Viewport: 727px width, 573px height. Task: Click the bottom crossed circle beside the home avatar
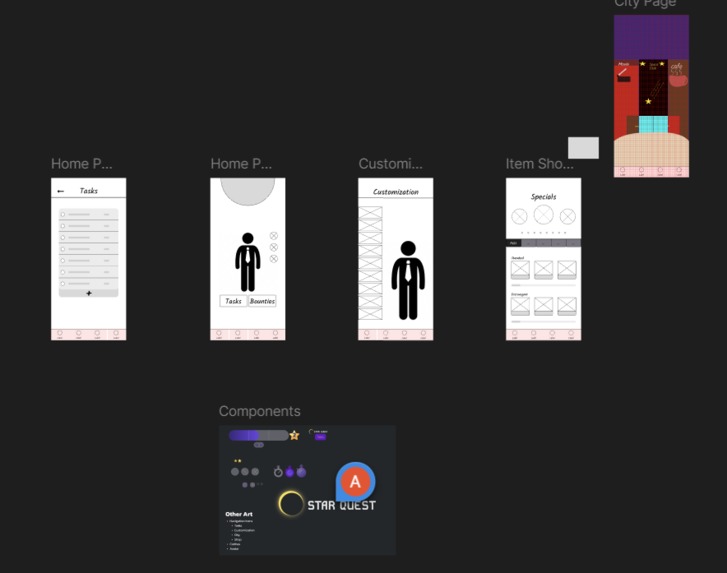point(274,259)
